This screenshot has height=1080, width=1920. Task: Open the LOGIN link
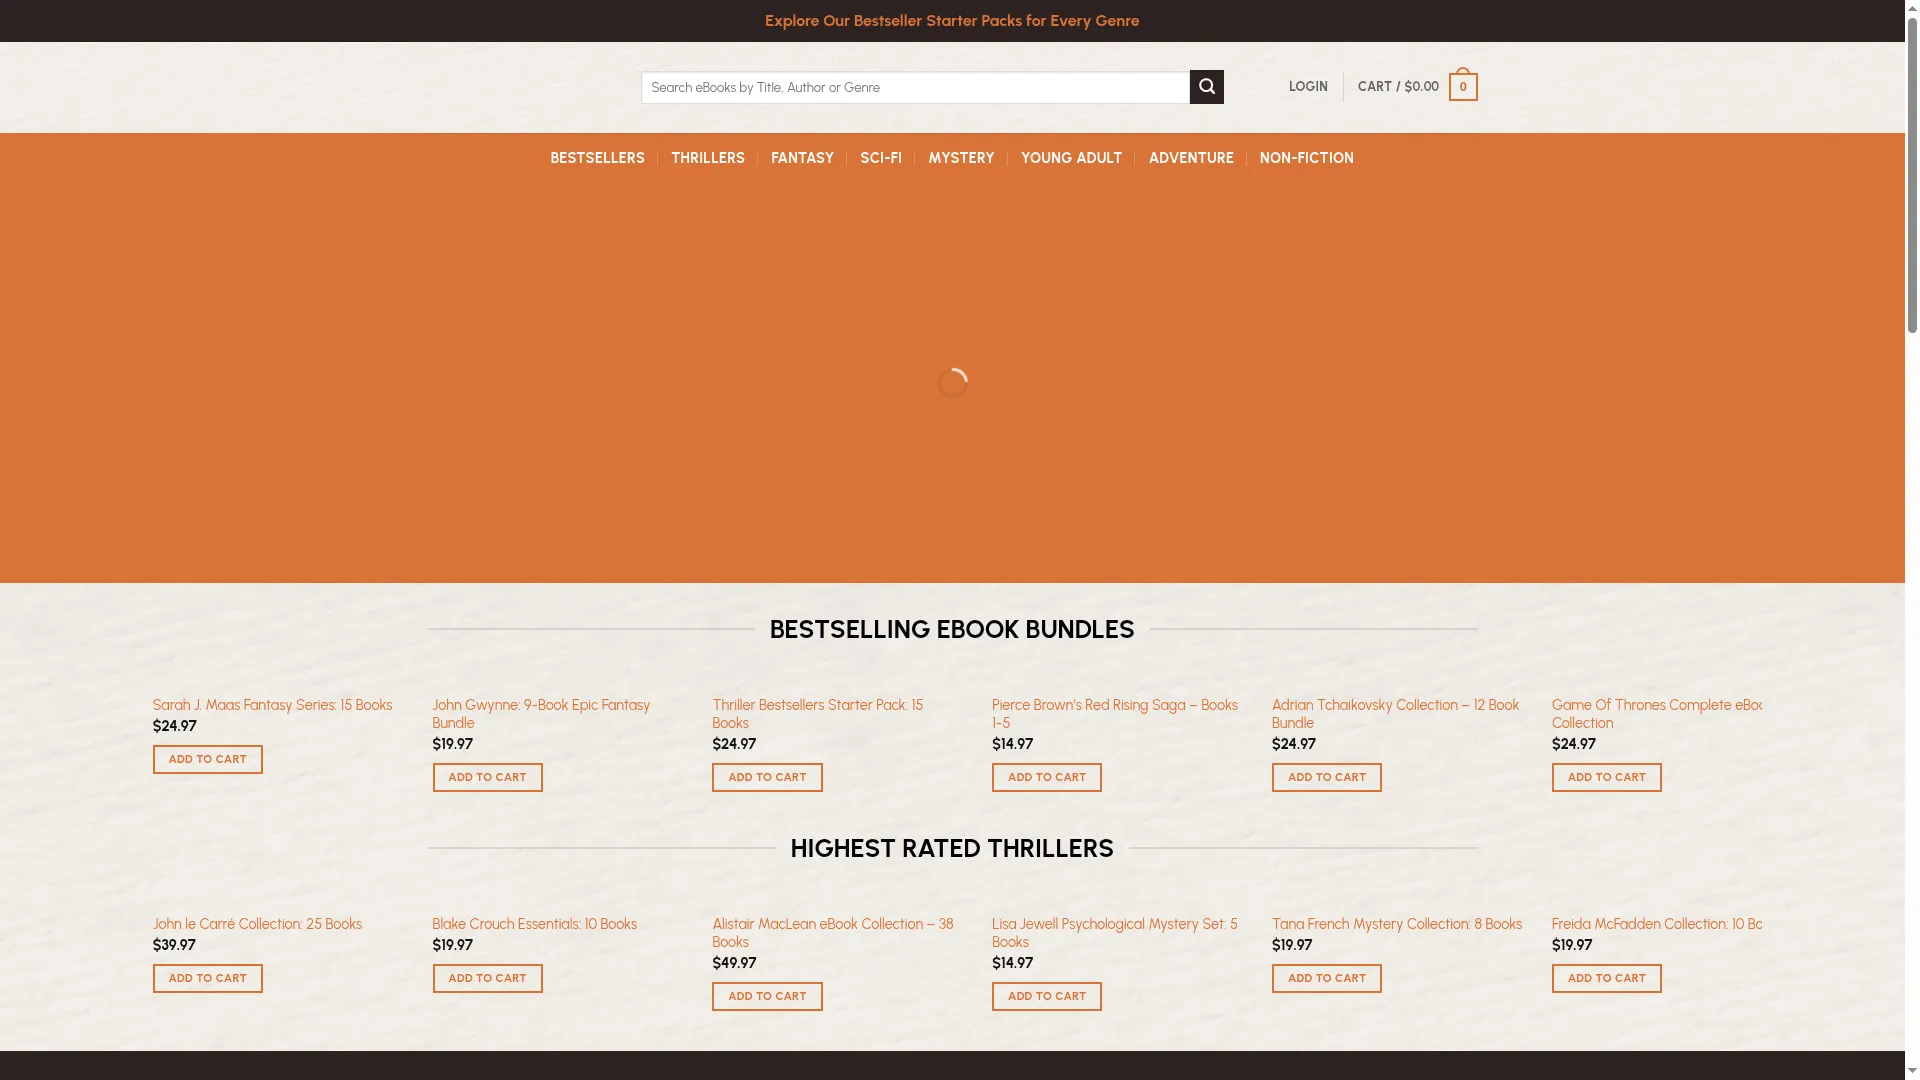click(x=1308, y=87)
